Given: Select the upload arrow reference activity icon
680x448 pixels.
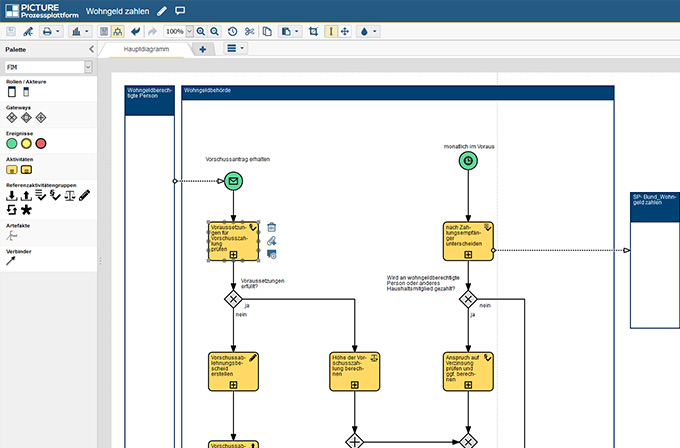Looking at the screenshot, I should [26, 196].
